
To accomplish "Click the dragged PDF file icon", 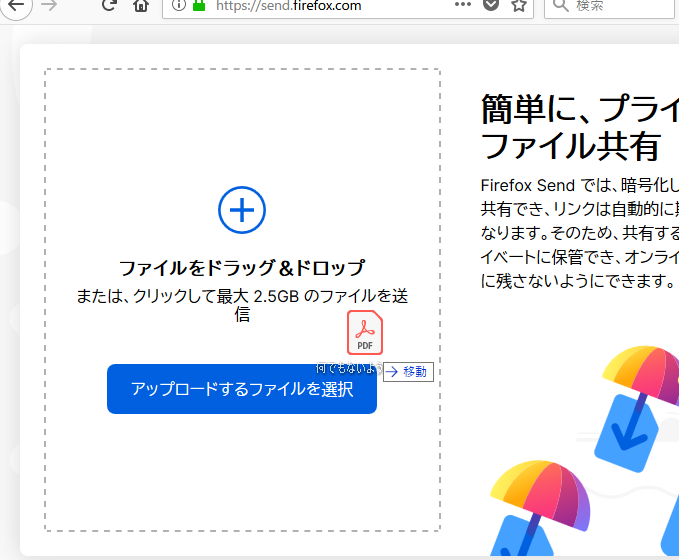I will click(x=365, y=332).
